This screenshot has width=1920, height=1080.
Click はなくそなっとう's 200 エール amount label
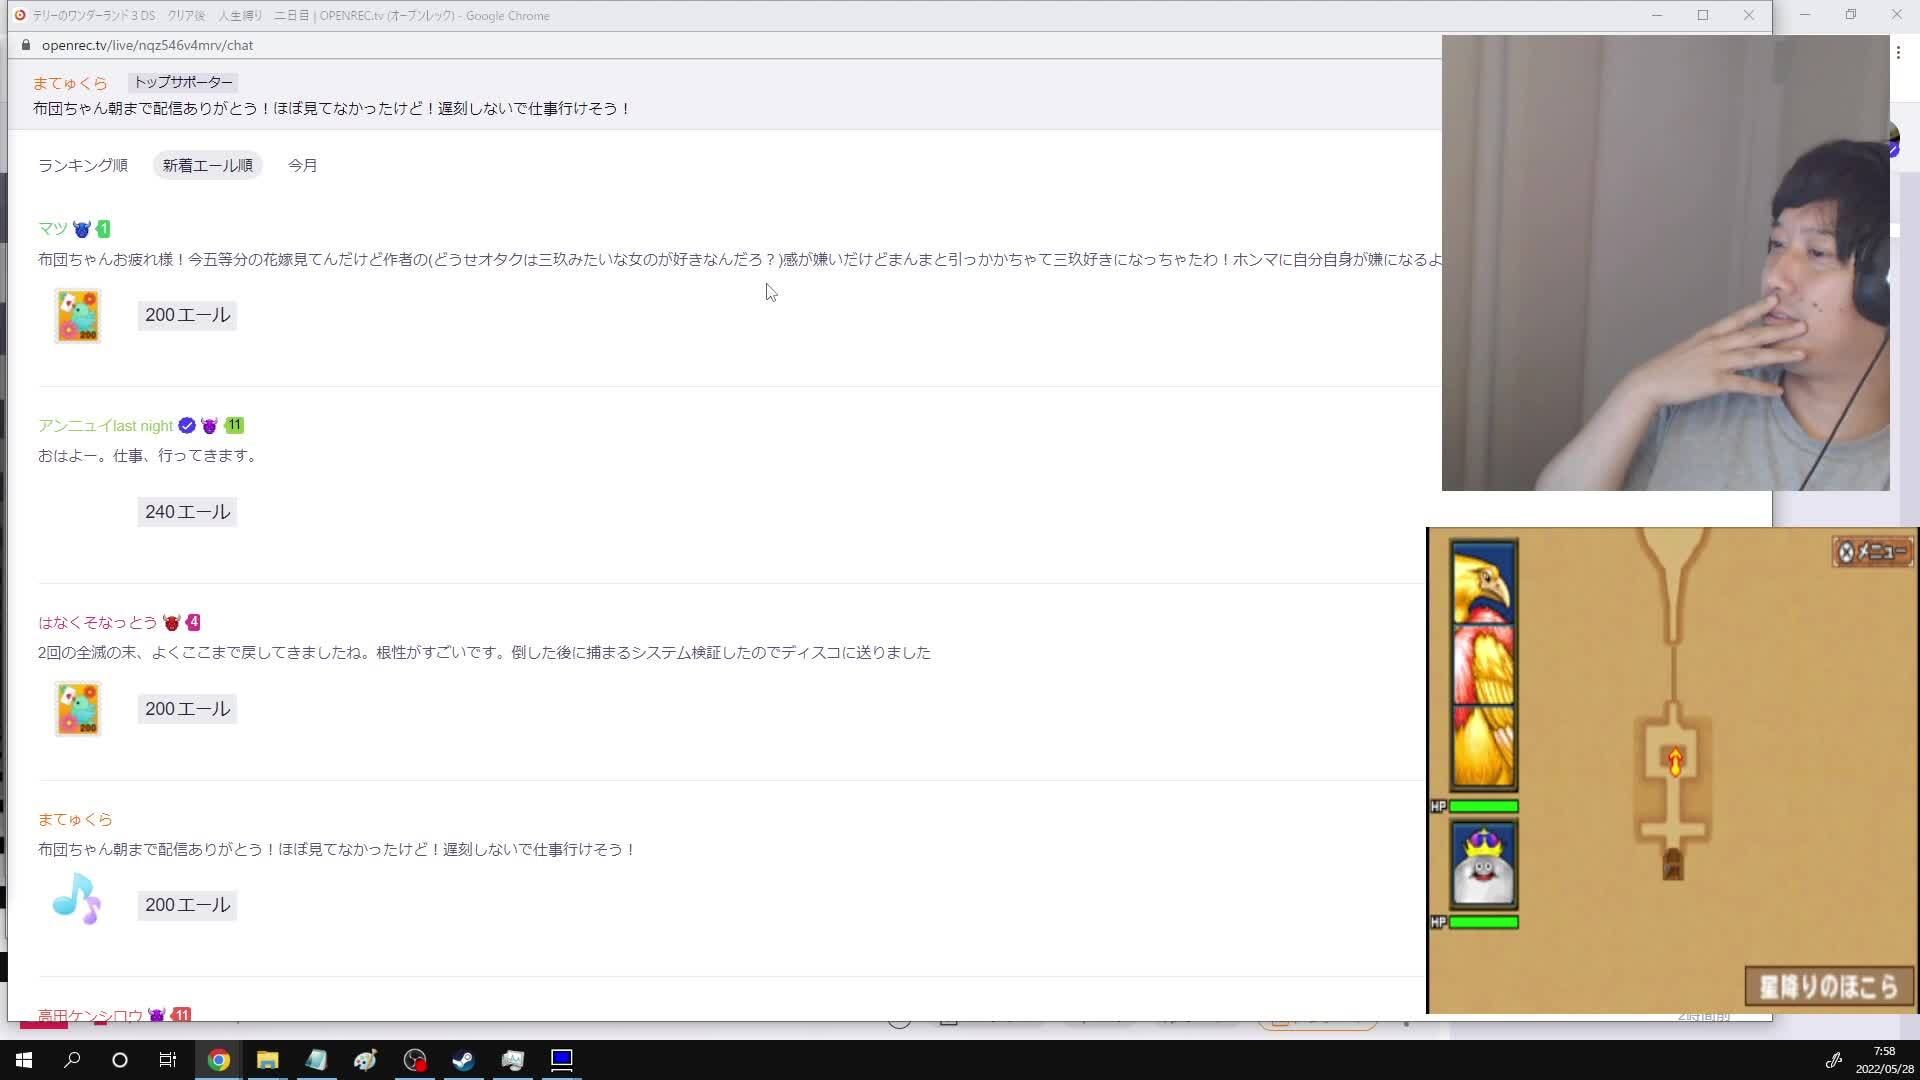[x=187, y=709]
